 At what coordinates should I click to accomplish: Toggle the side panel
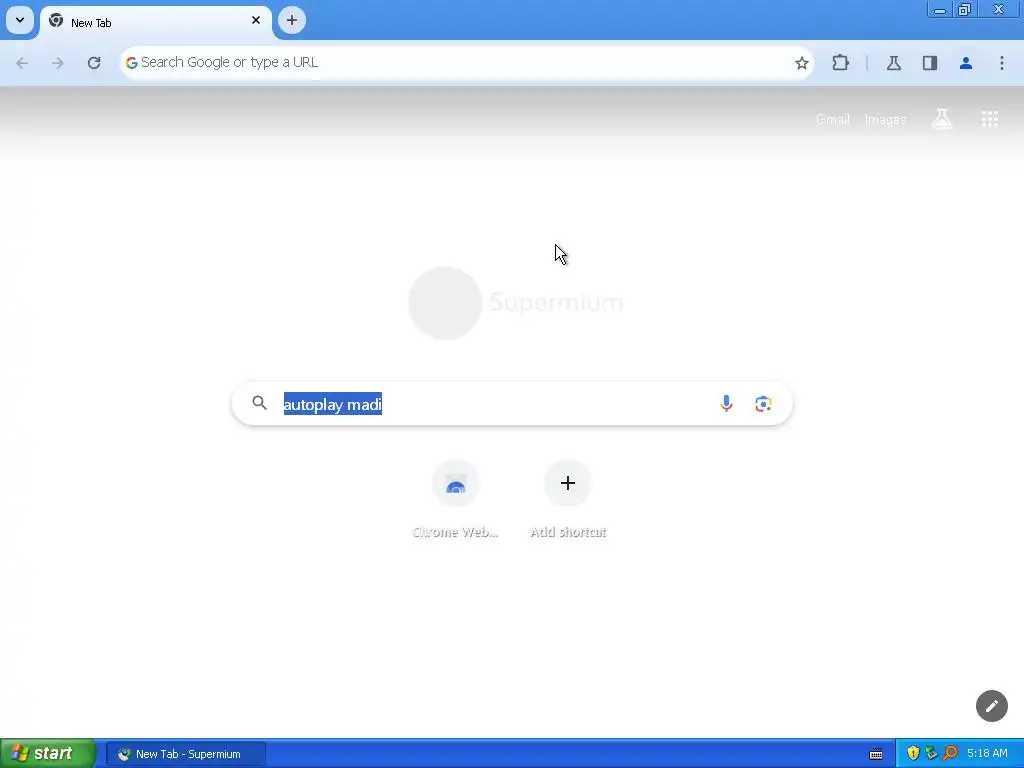930,63
